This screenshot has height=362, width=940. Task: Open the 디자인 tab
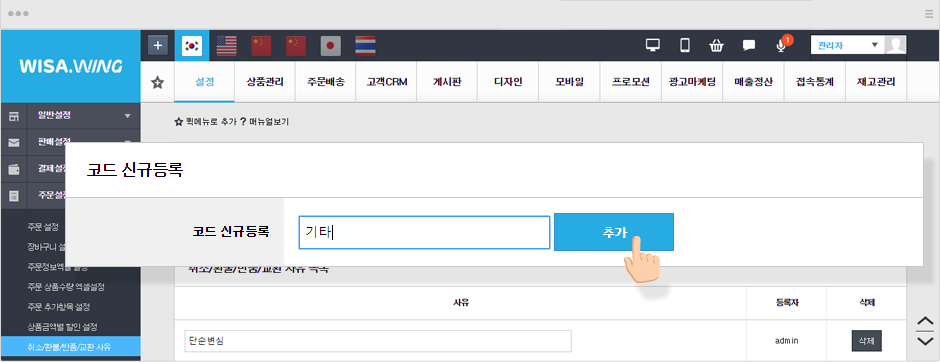(508, 82)
